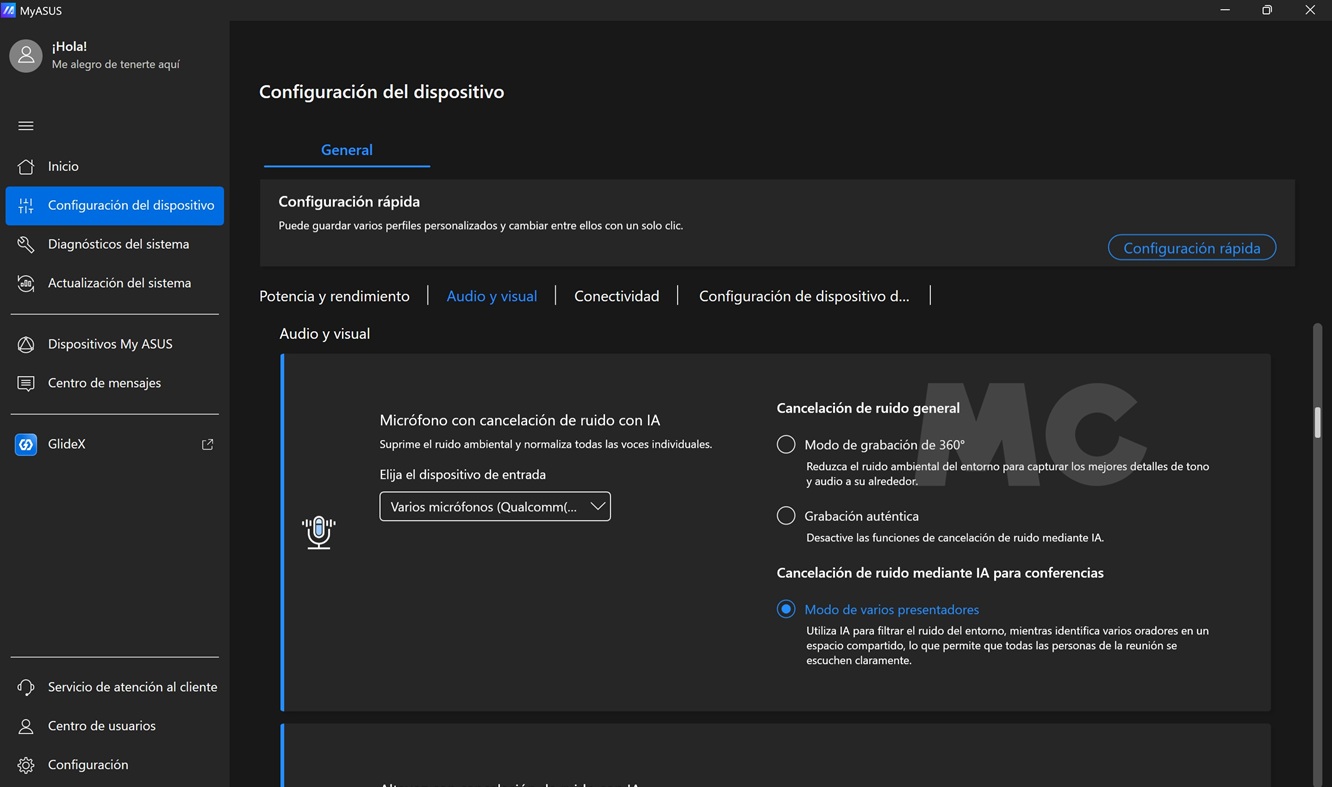Open Diagnósticos del sistema wrench icon
The height and width of the screenshot is (787, 1332).
point(26,245)
